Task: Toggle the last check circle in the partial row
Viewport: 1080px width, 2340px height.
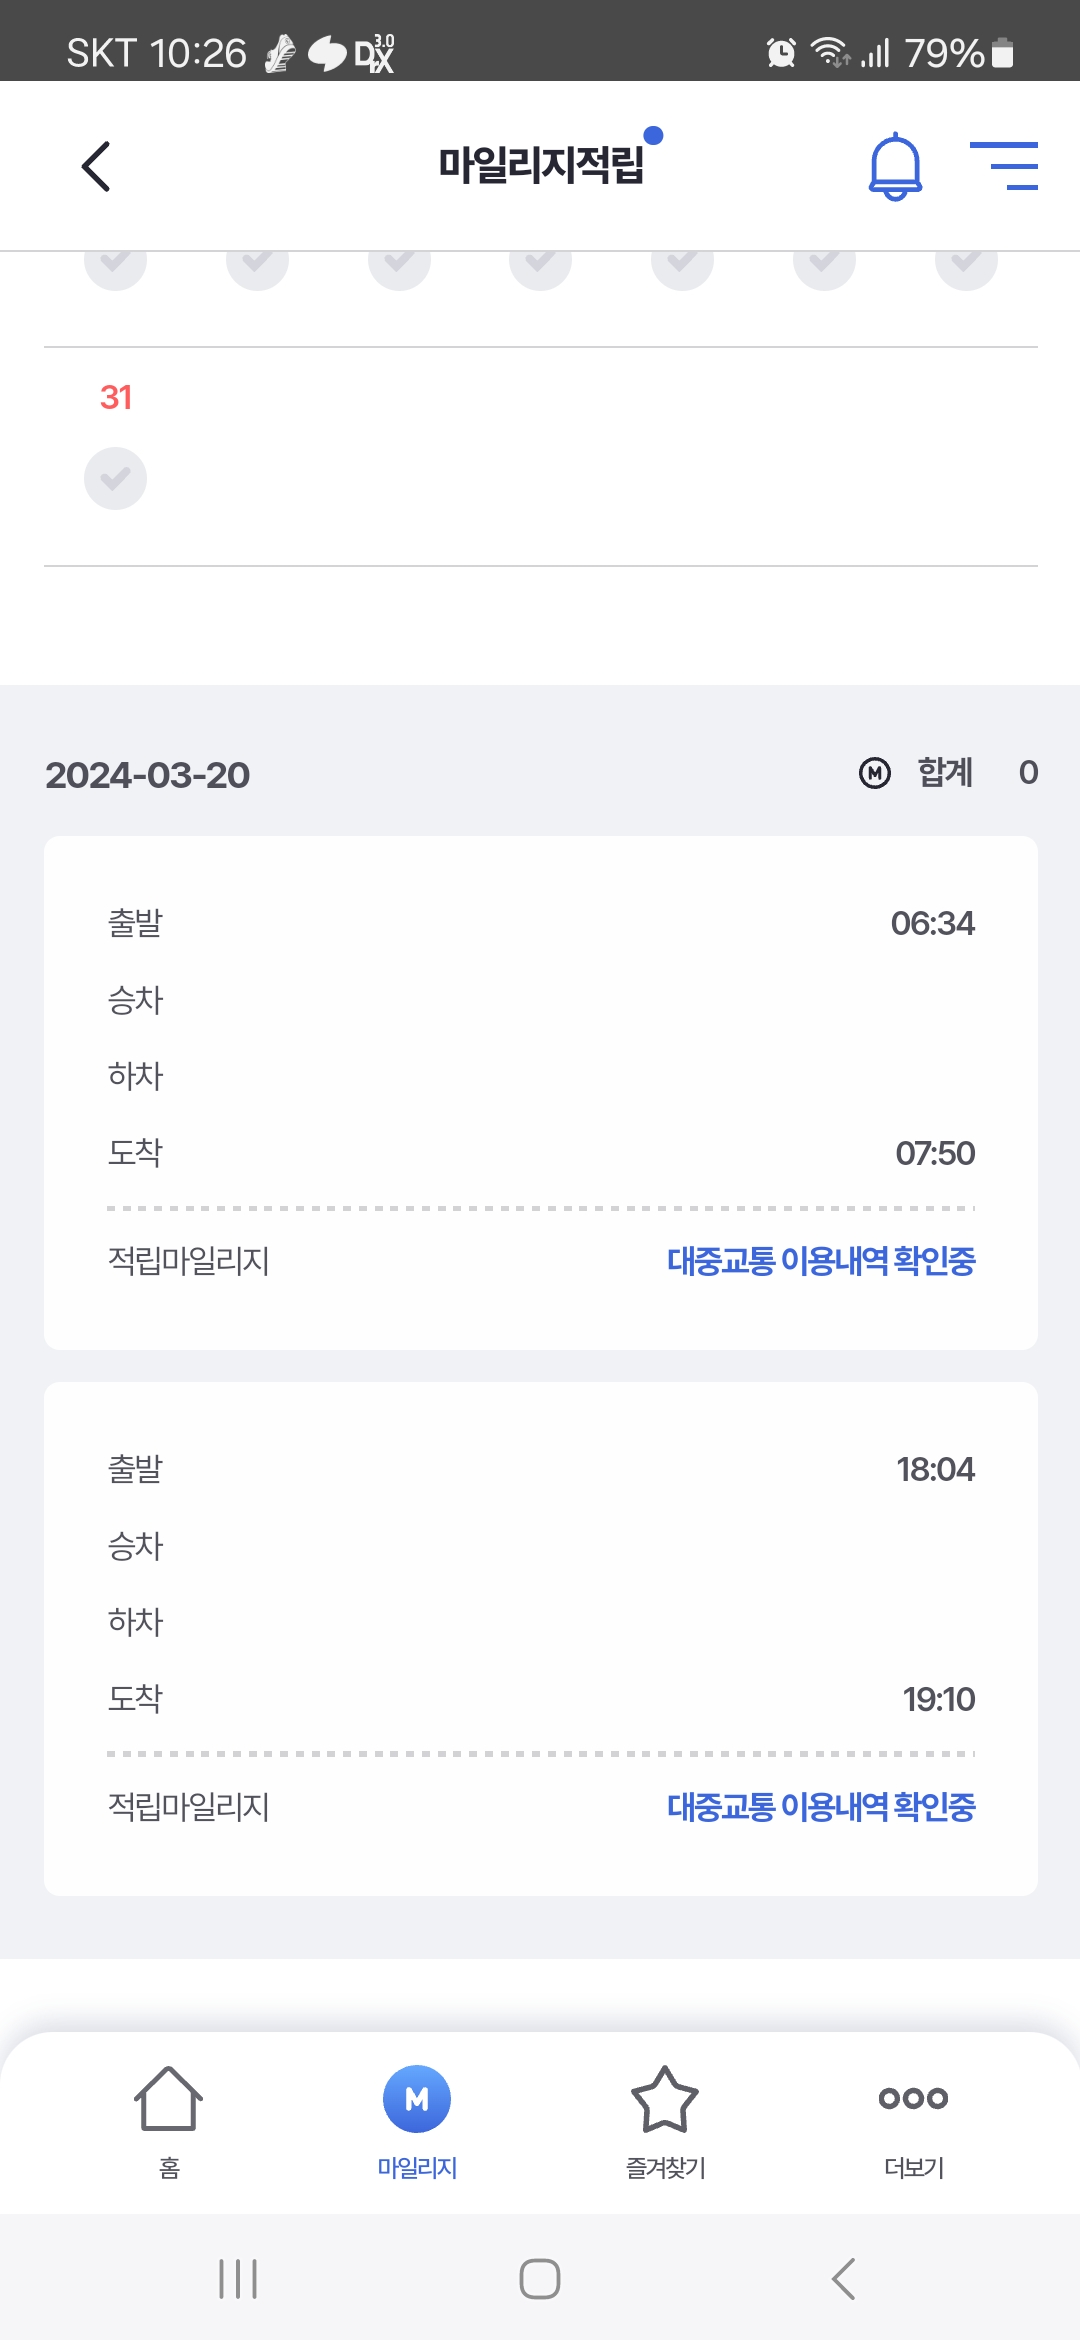Action: (966, 265)
